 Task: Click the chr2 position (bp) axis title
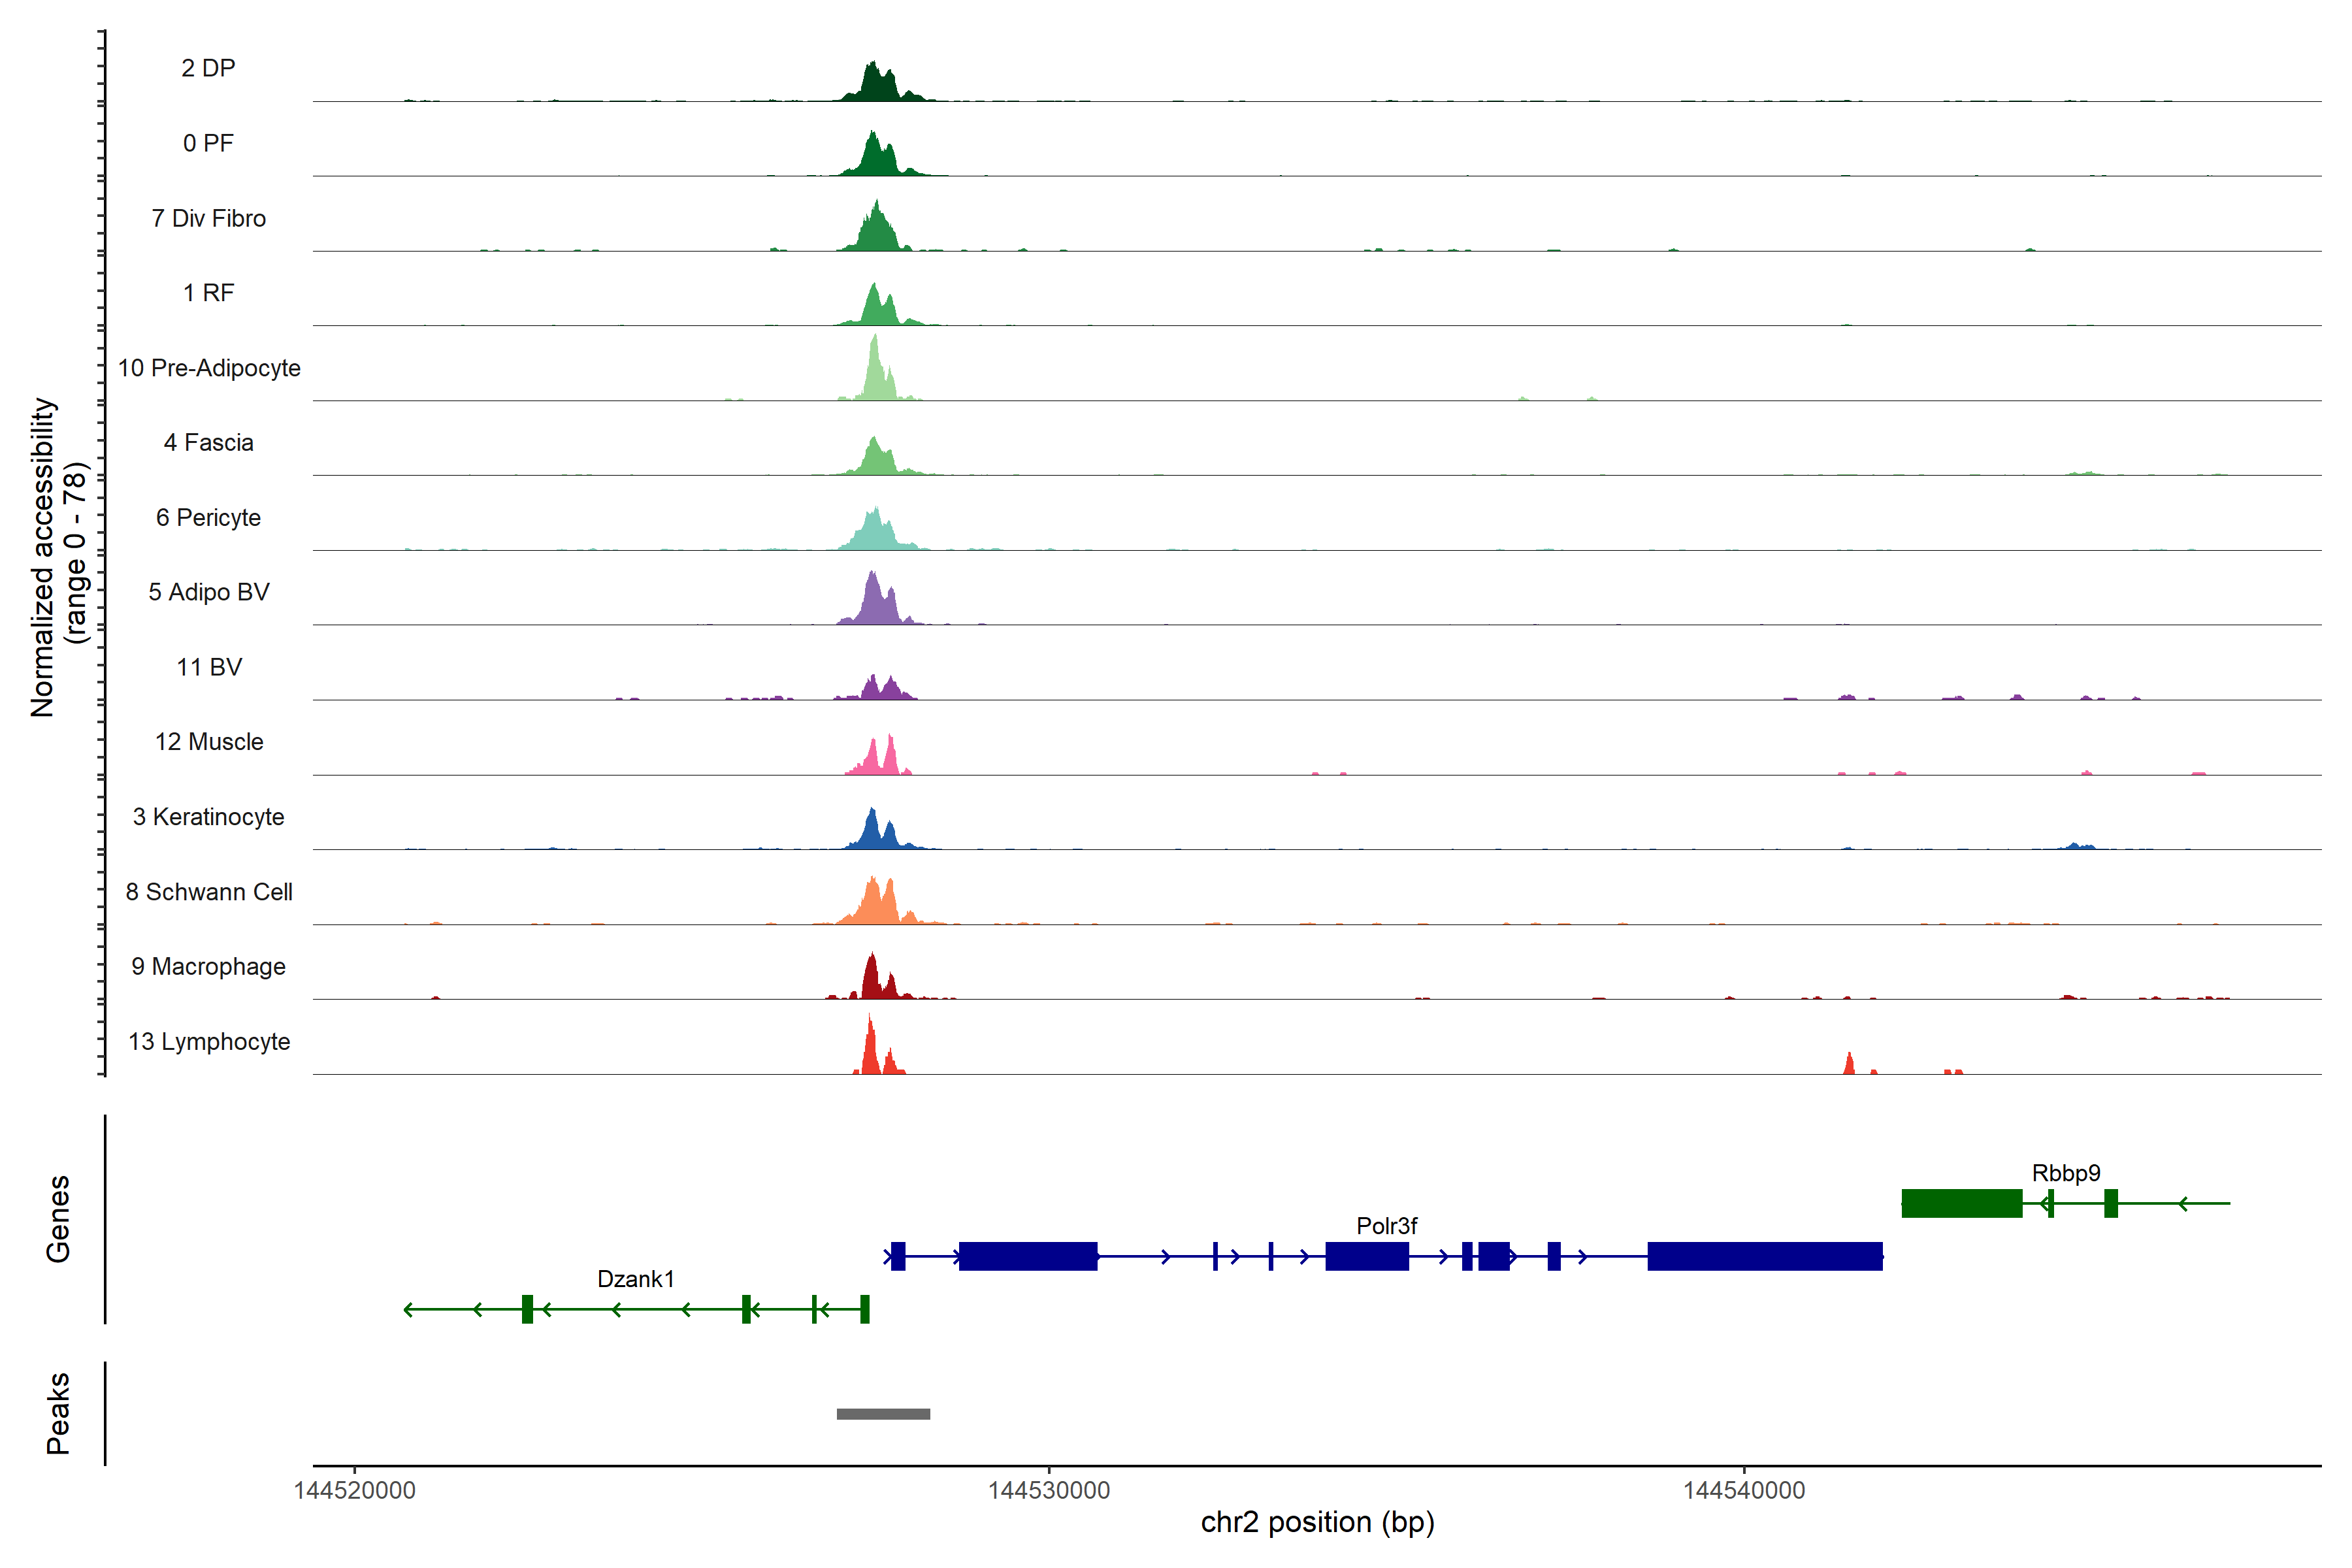tap(1317, 1523)
